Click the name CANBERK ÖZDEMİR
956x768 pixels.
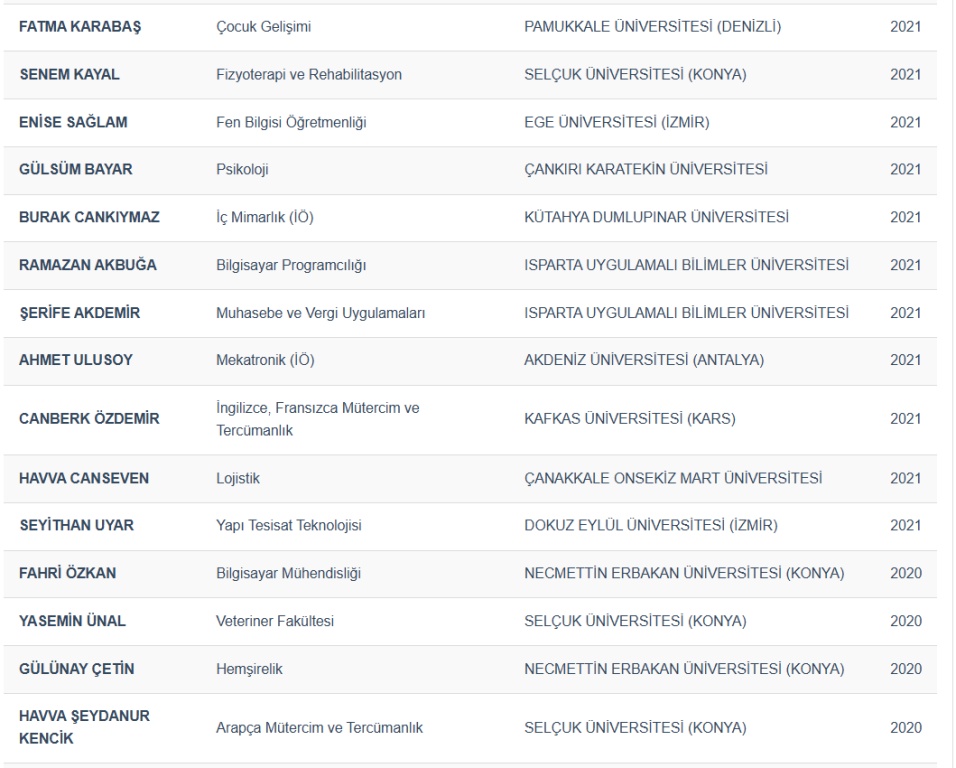coord(89,419)
